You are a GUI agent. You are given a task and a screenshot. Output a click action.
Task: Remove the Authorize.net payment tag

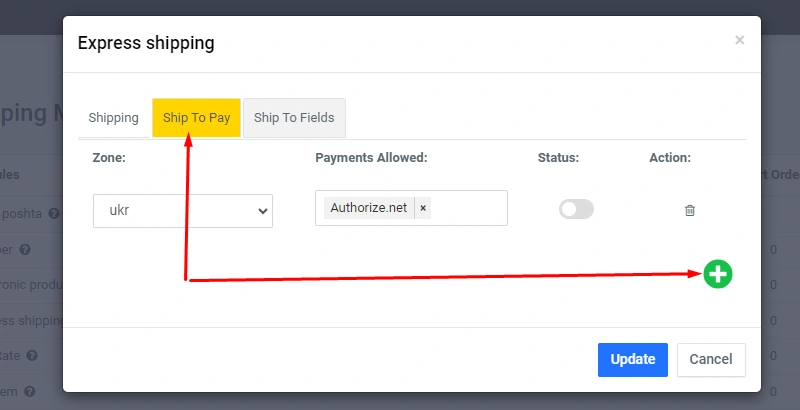coord(423,208)
